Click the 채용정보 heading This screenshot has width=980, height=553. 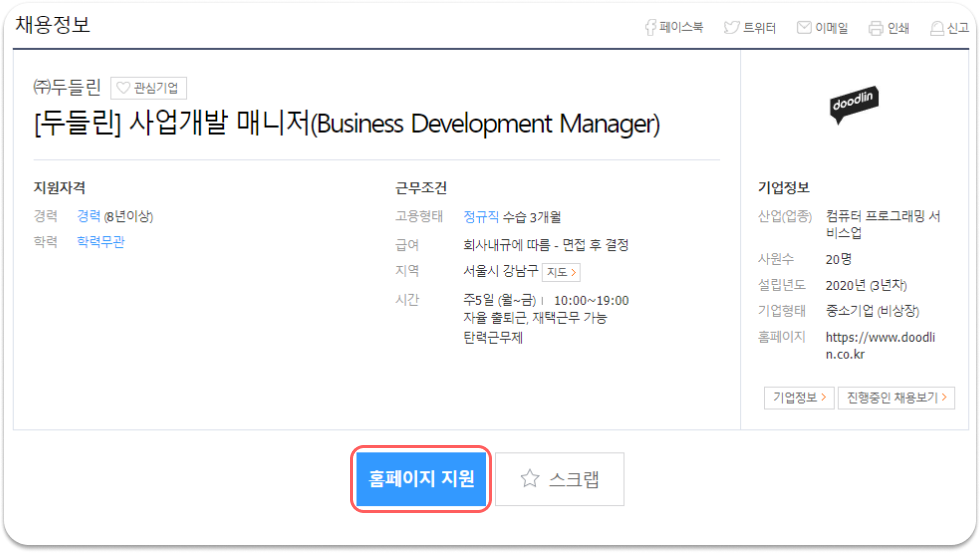coord(52,25)
